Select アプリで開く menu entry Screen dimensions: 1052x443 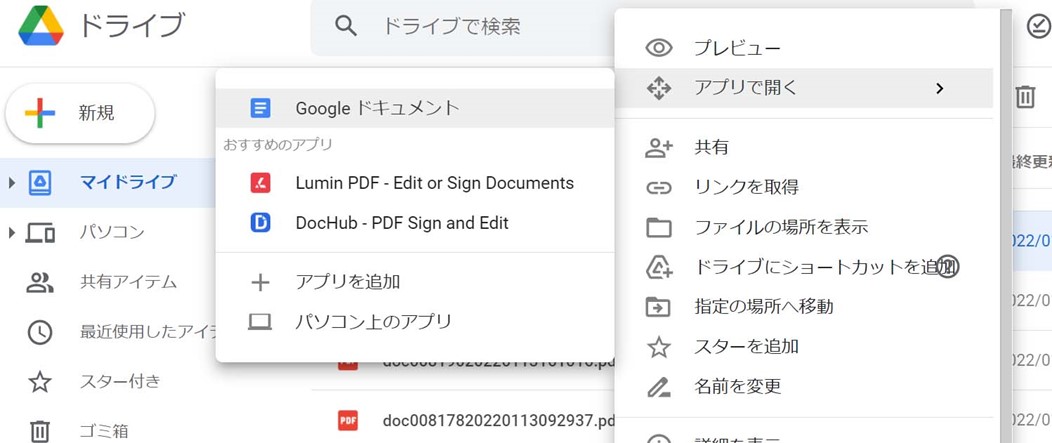(804, 88)
